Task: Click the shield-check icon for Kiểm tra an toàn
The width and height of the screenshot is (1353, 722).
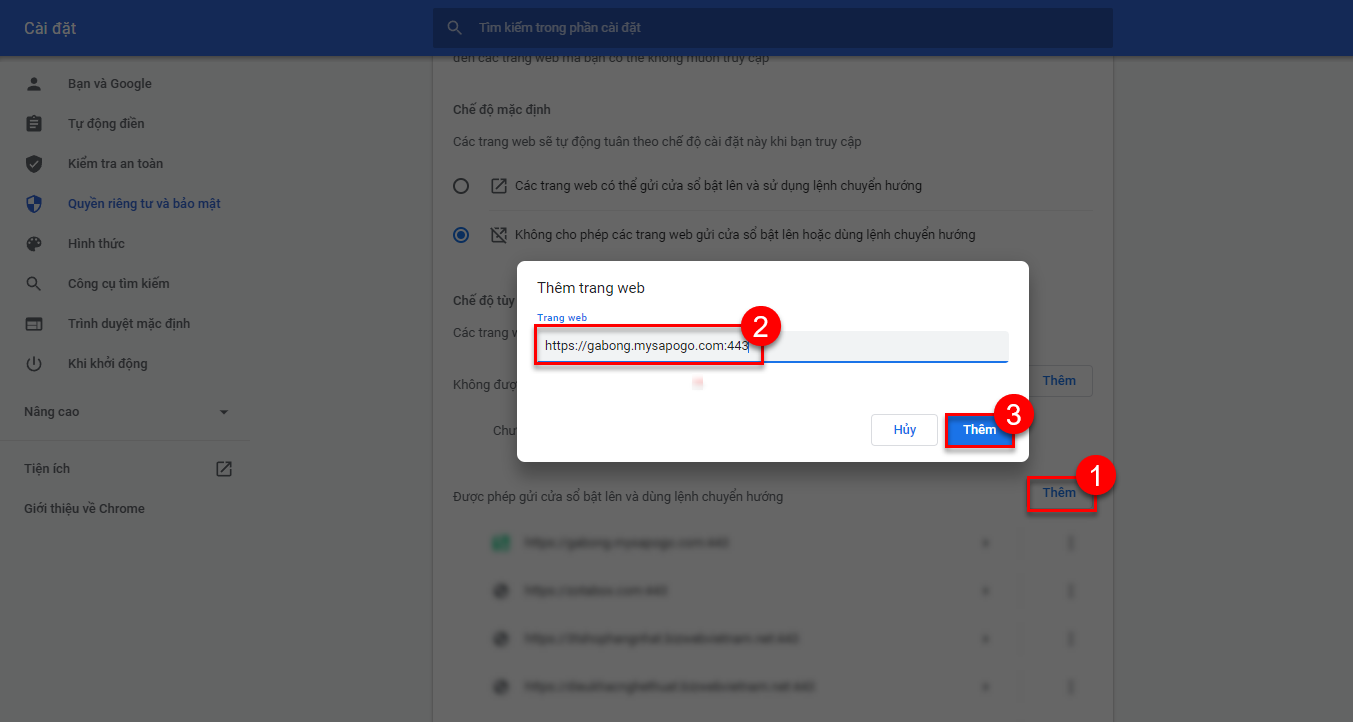Action: (34, 164)
